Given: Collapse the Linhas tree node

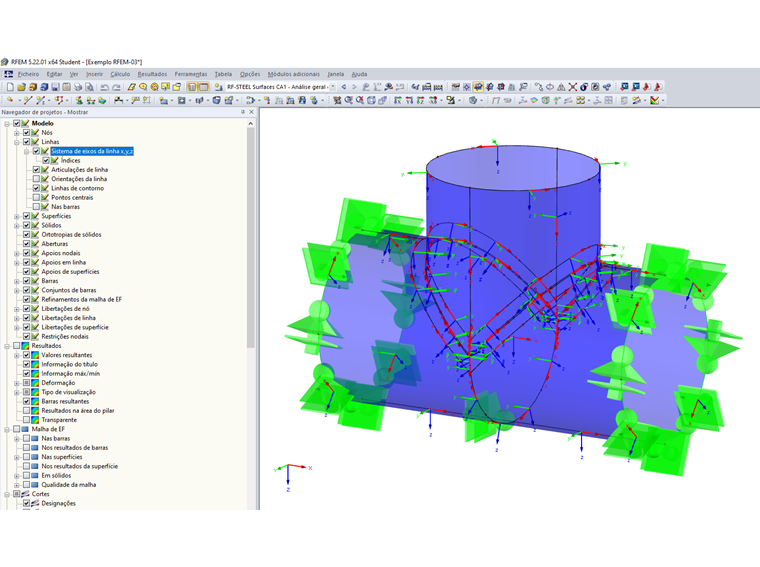Looking at the screenshot, I should (x=17, y=142).
